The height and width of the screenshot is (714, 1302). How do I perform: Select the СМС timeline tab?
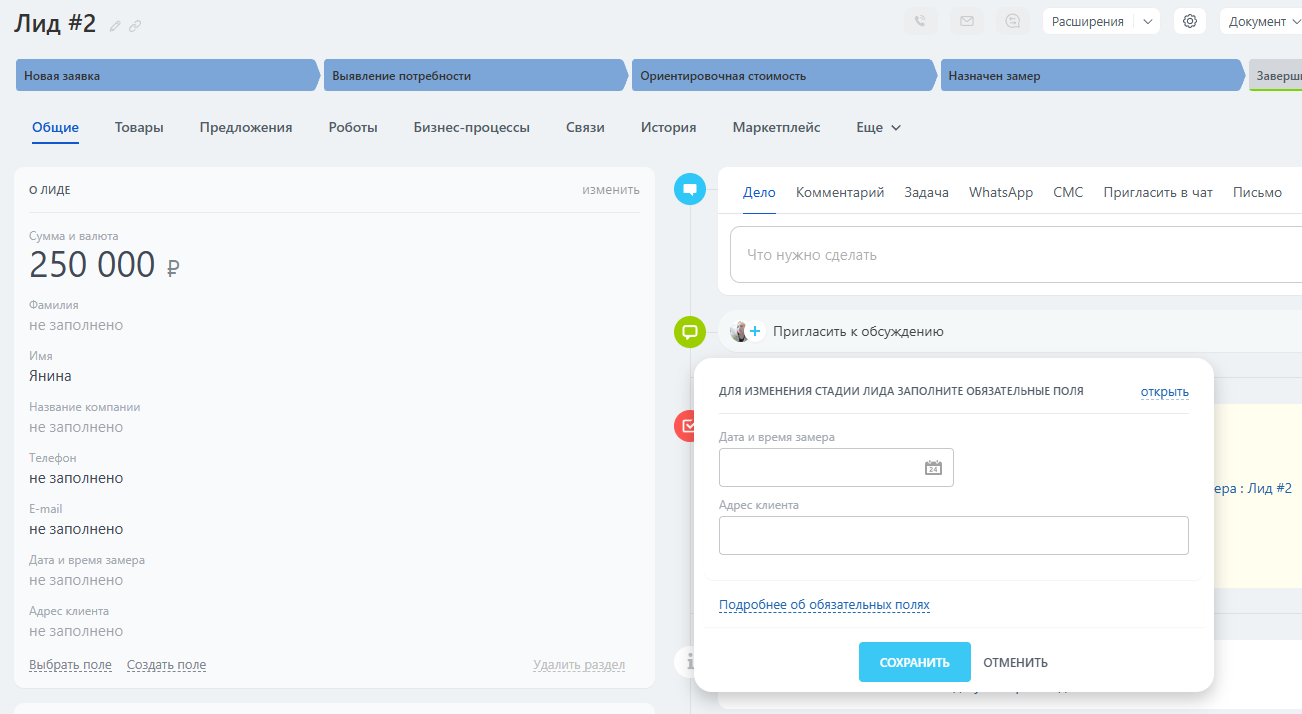tap(1068, 192)
